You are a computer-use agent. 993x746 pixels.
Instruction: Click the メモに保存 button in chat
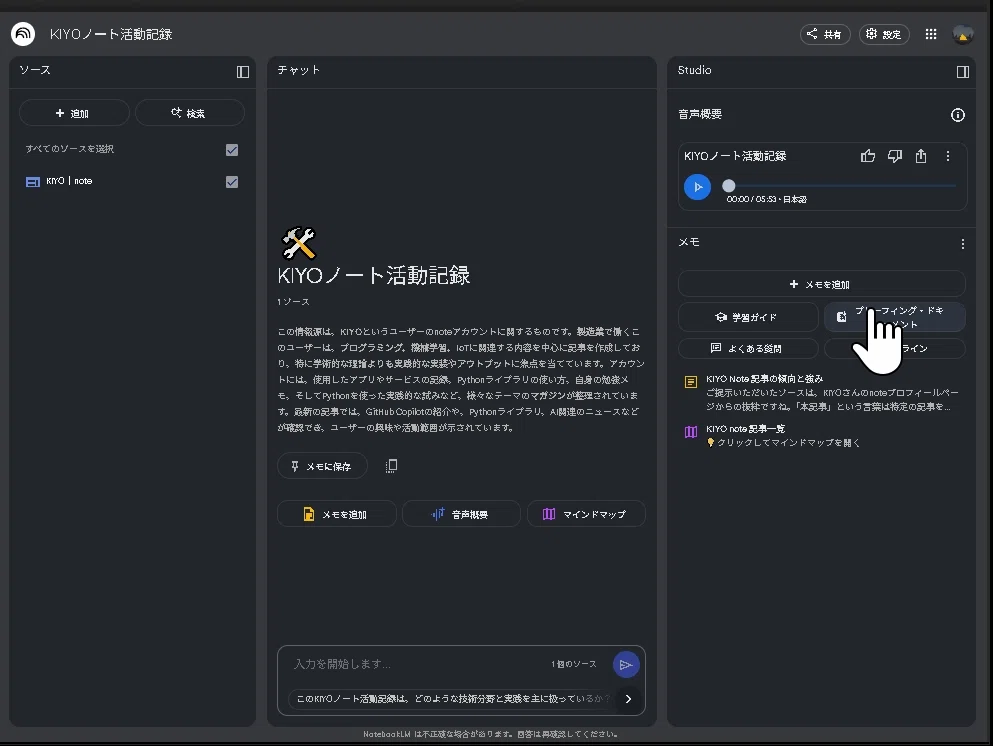[322, 466]
